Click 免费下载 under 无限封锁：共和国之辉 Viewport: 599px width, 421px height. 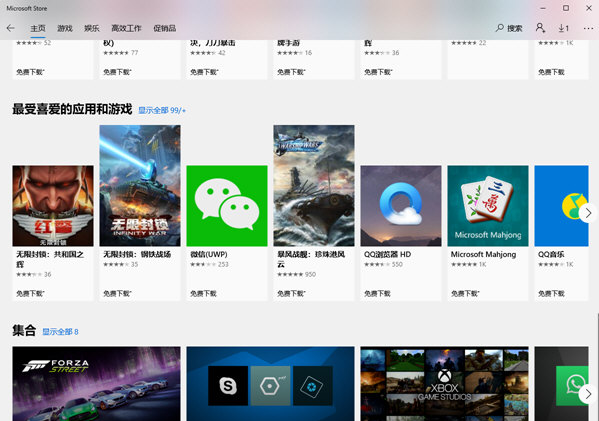[x=30, y=293]
